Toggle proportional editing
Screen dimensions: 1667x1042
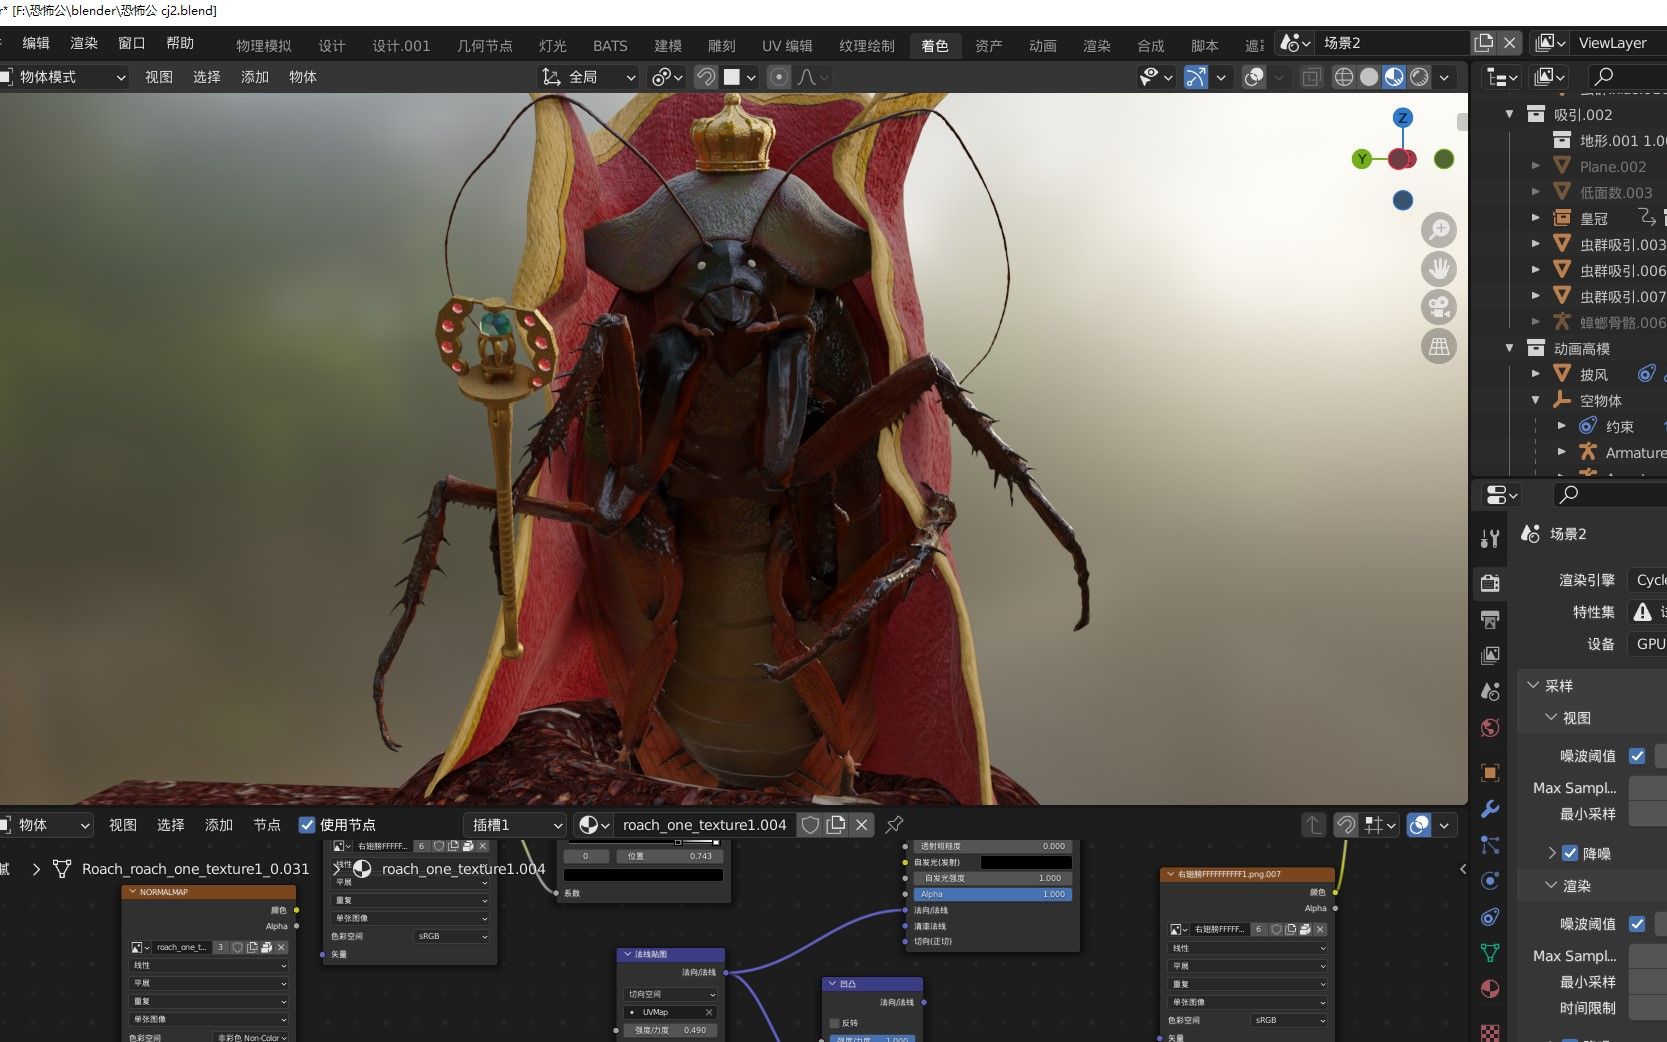[779, 77]
